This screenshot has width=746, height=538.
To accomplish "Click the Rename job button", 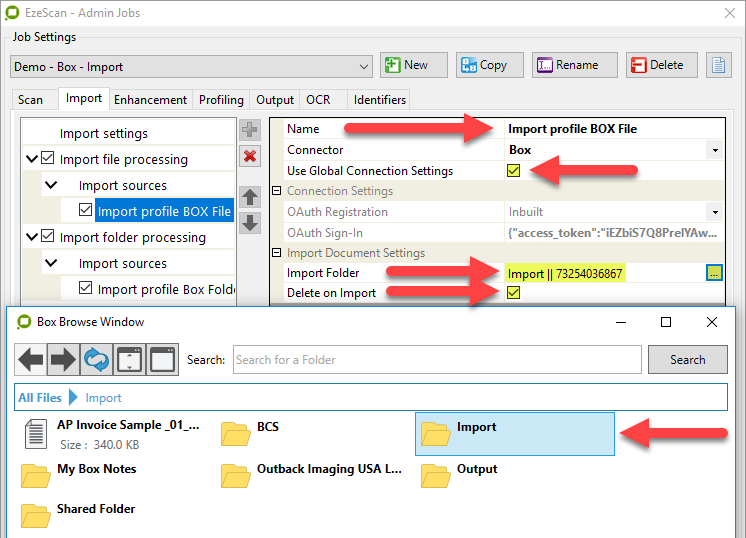I will point(575,65).
